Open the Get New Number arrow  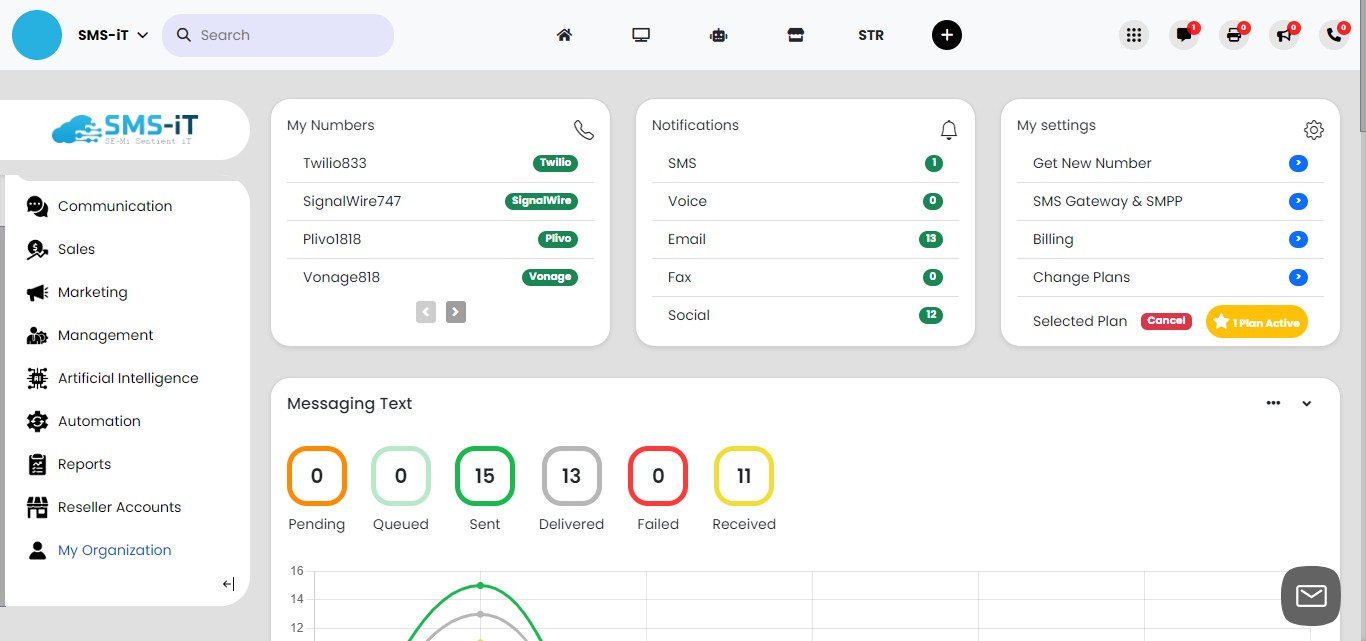tap(1298, 163)
